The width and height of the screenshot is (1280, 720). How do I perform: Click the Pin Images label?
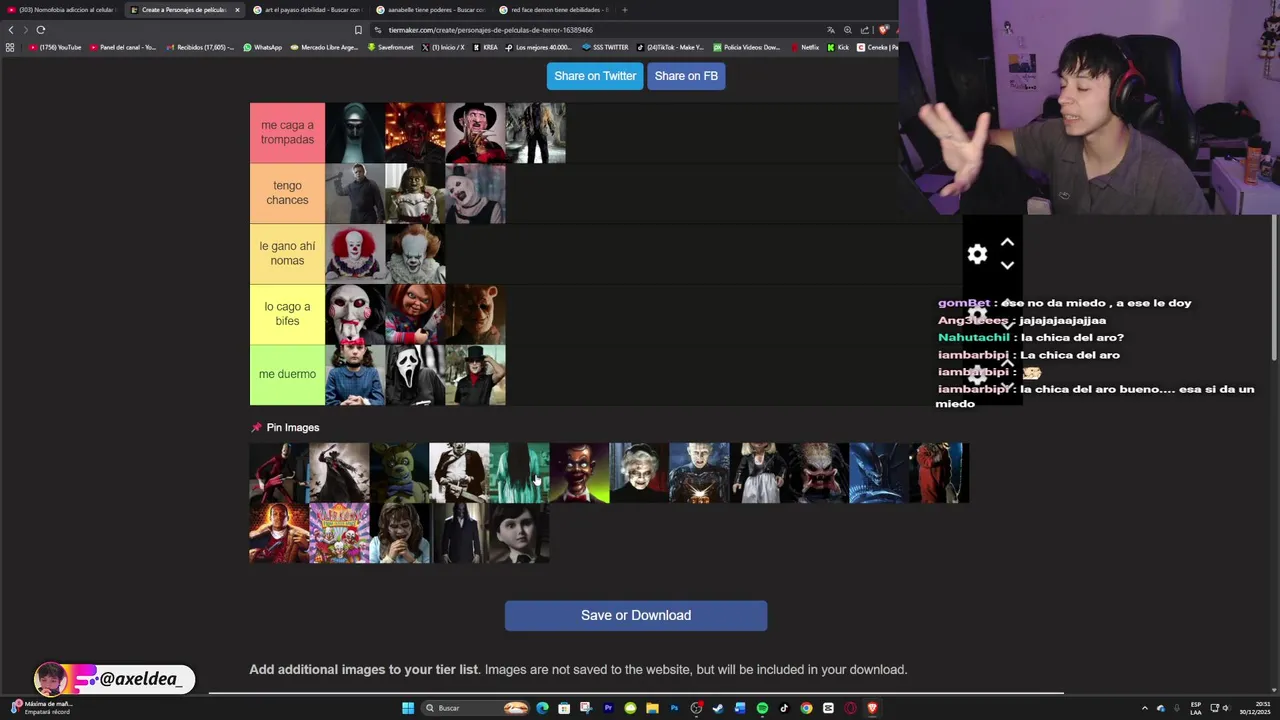click(293, 428)
